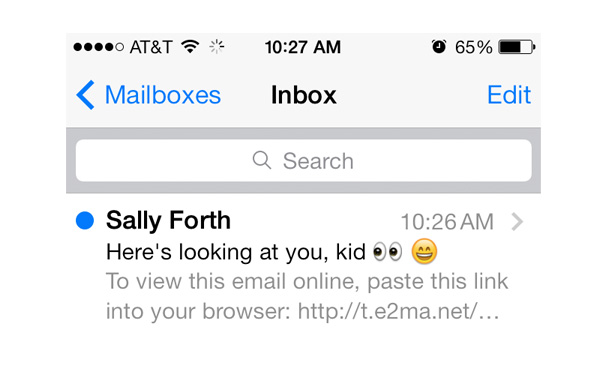Tap the battery icon in status bar
Viewport: 592px width, 370px height.
516,47
